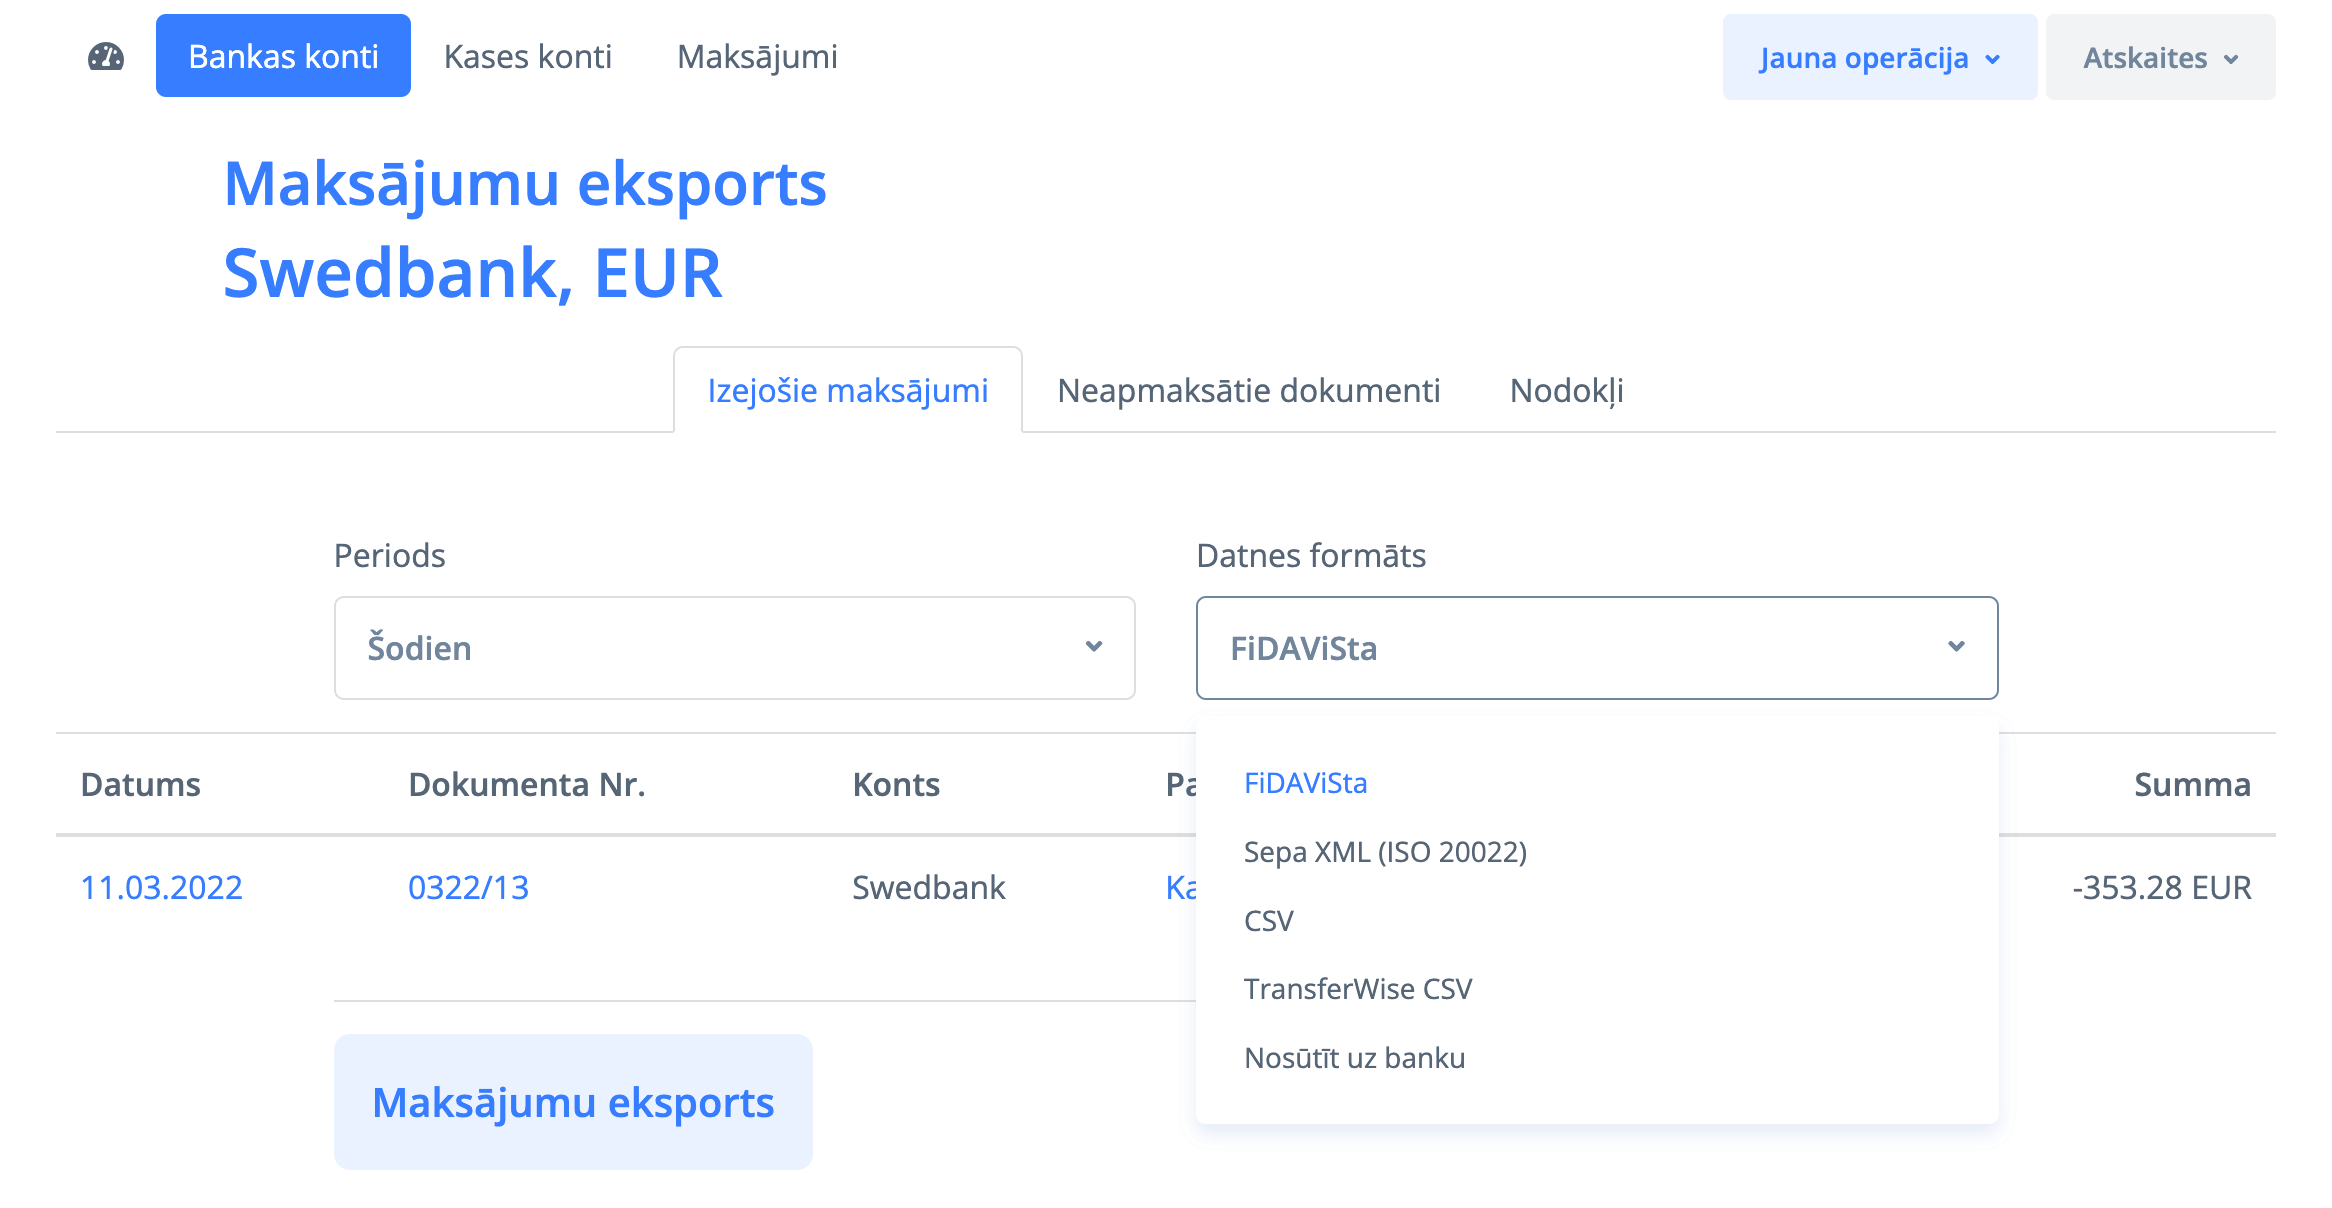Viewport: 2332px width, 1208px height.
Task: Click the dashboard gauge icon
Action: [106, 57]
